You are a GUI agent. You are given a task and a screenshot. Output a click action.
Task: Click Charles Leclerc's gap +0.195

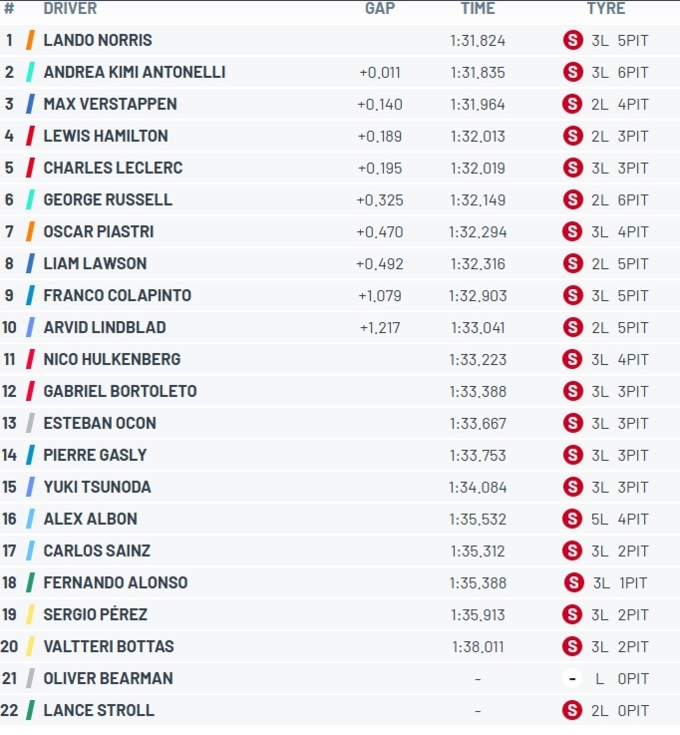pyautogui.click(x=380, y=168)
